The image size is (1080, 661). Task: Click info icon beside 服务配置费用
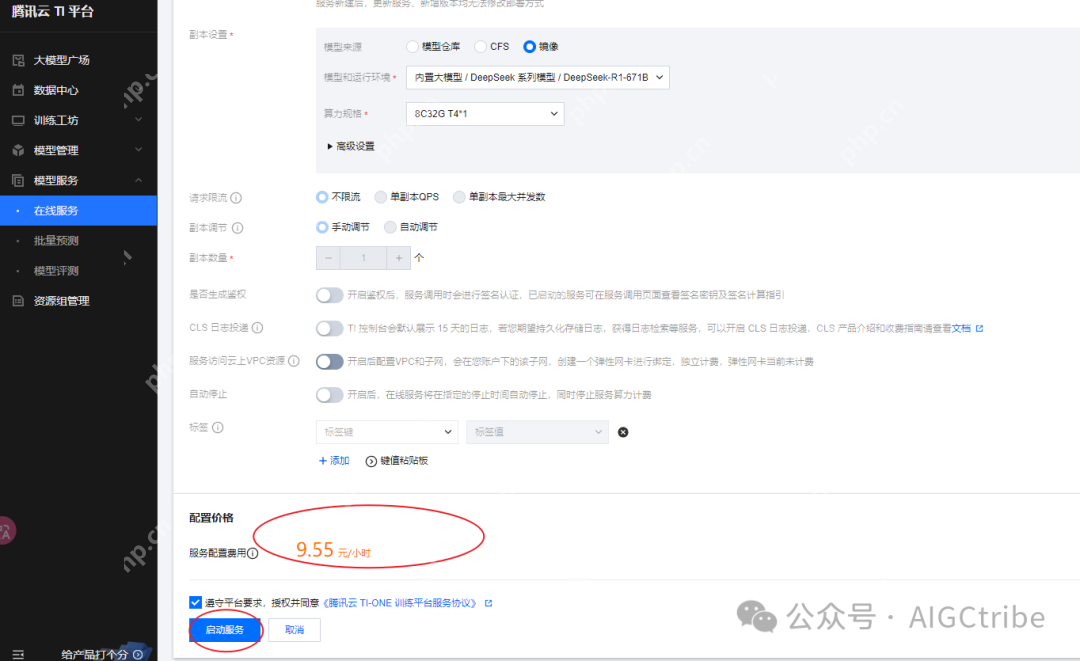253,554
